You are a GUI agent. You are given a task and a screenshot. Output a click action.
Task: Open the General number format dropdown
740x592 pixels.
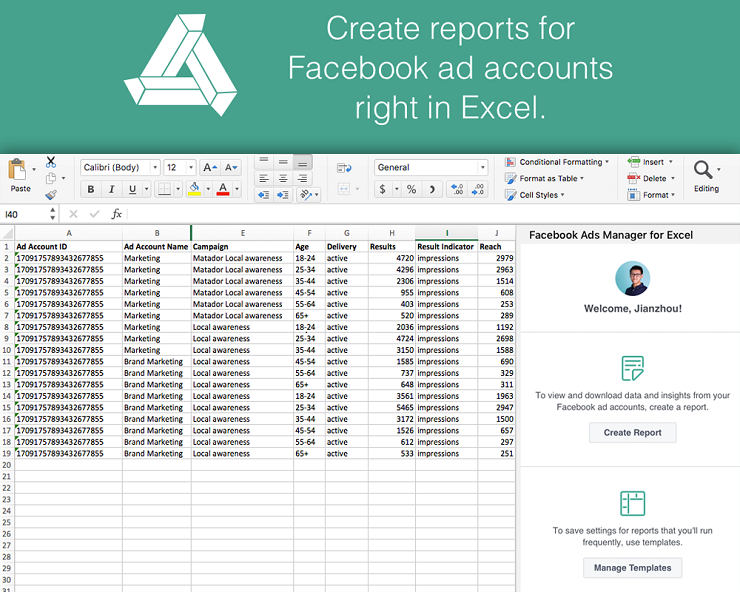(431, 168)
